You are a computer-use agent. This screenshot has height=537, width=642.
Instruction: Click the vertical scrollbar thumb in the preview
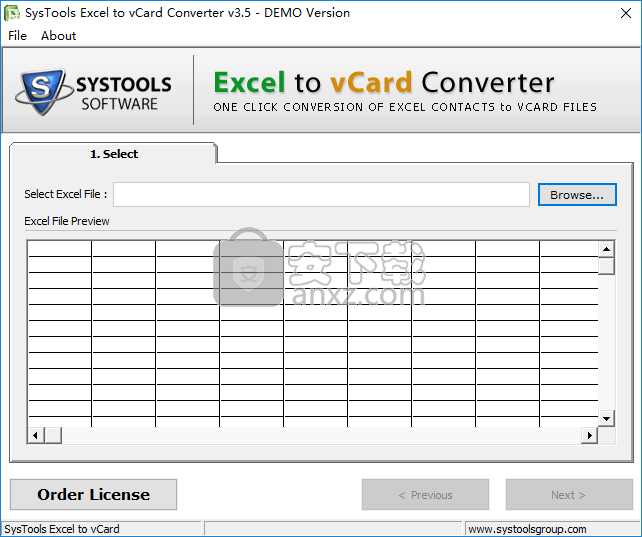pos(606,266)
